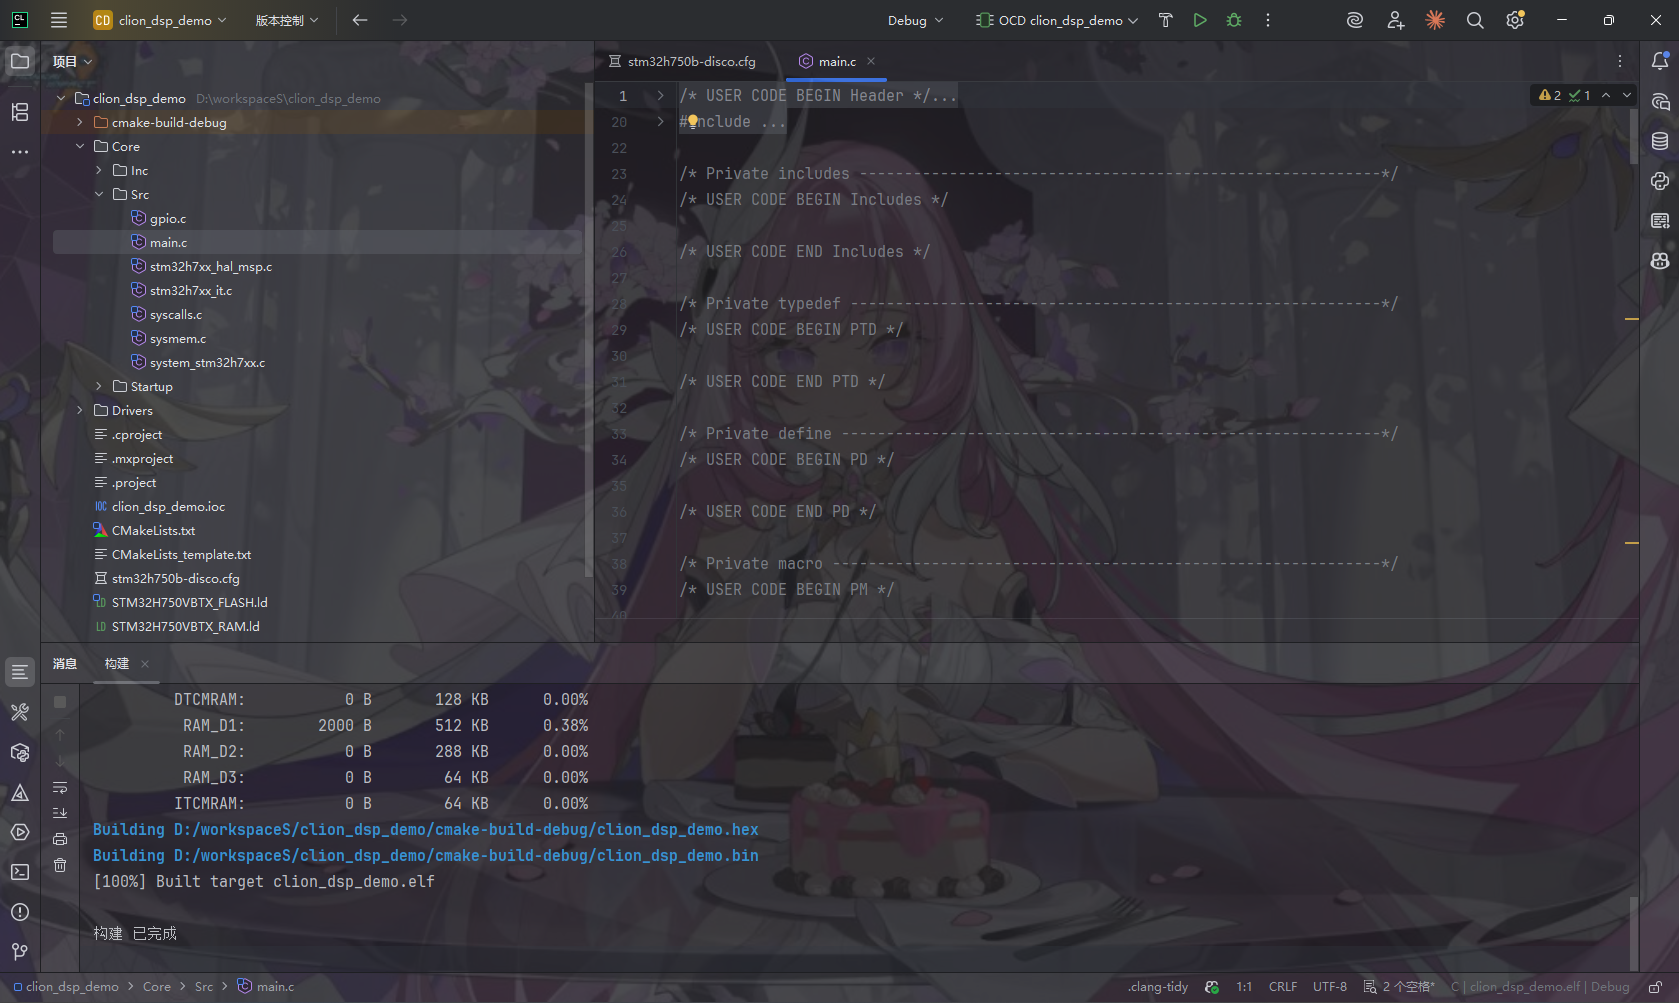Open the Settings gear icon
The width and height of the screenshot is (1679, 1003).
pos(1514,20)
